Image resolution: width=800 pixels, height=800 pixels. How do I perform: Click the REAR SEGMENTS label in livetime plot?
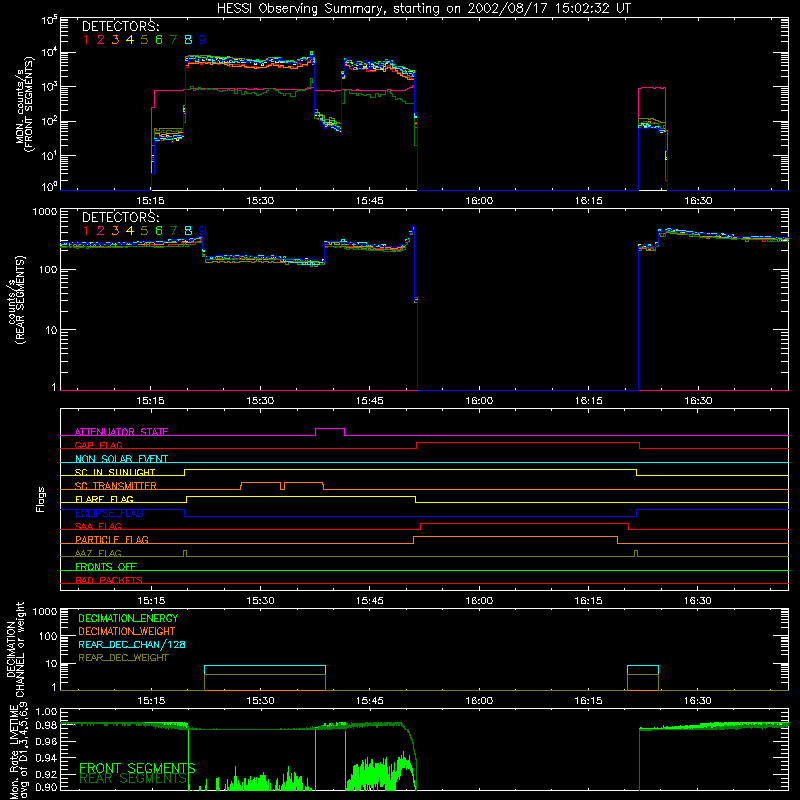134,779
